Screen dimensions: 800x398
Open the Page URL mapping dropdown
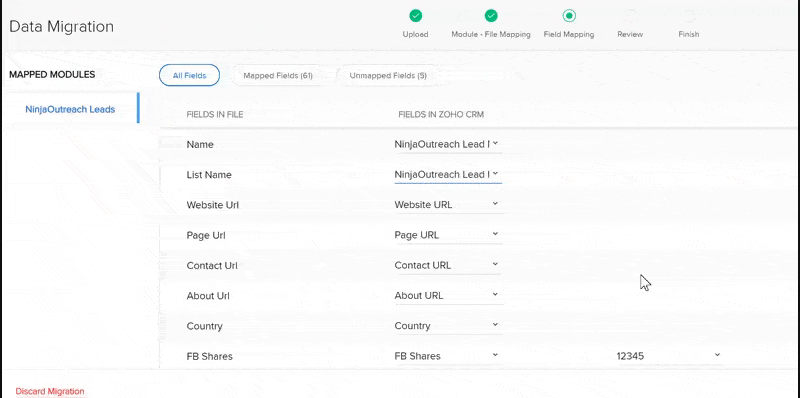[x=447, y=235]
